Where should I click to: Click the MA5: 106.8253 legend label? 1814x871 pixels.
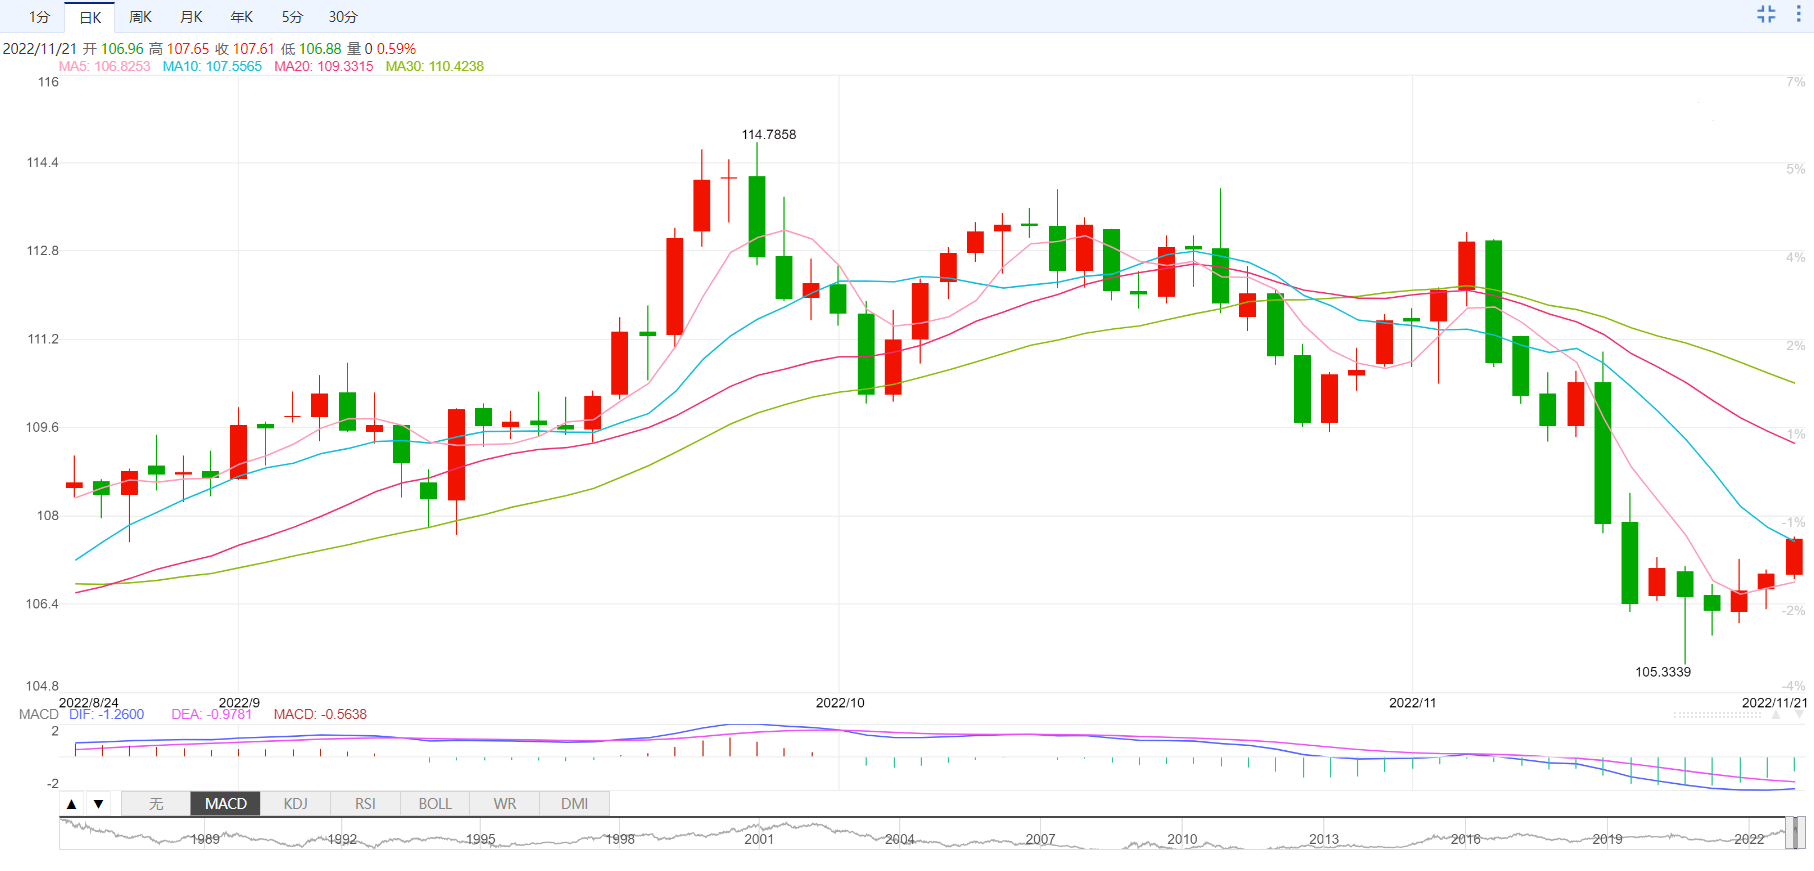pos(104,66)
